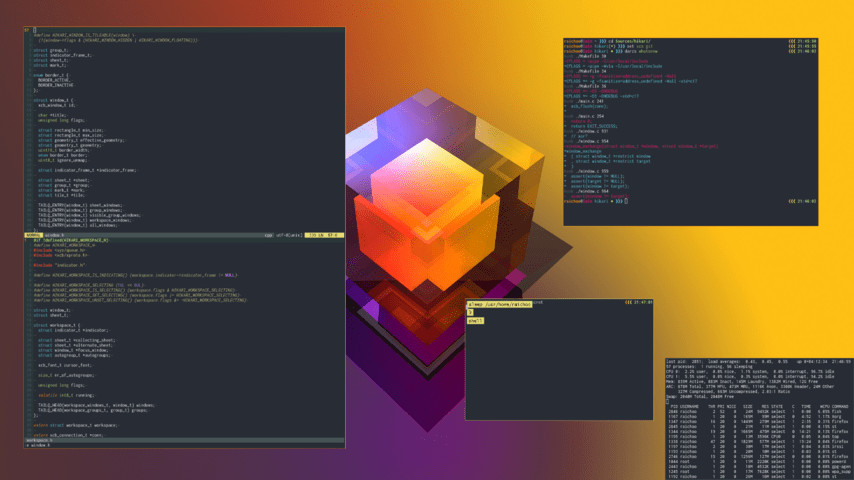Click the Xorg process row in top
This screenshot has width=854, height=480.
point(759,417)
